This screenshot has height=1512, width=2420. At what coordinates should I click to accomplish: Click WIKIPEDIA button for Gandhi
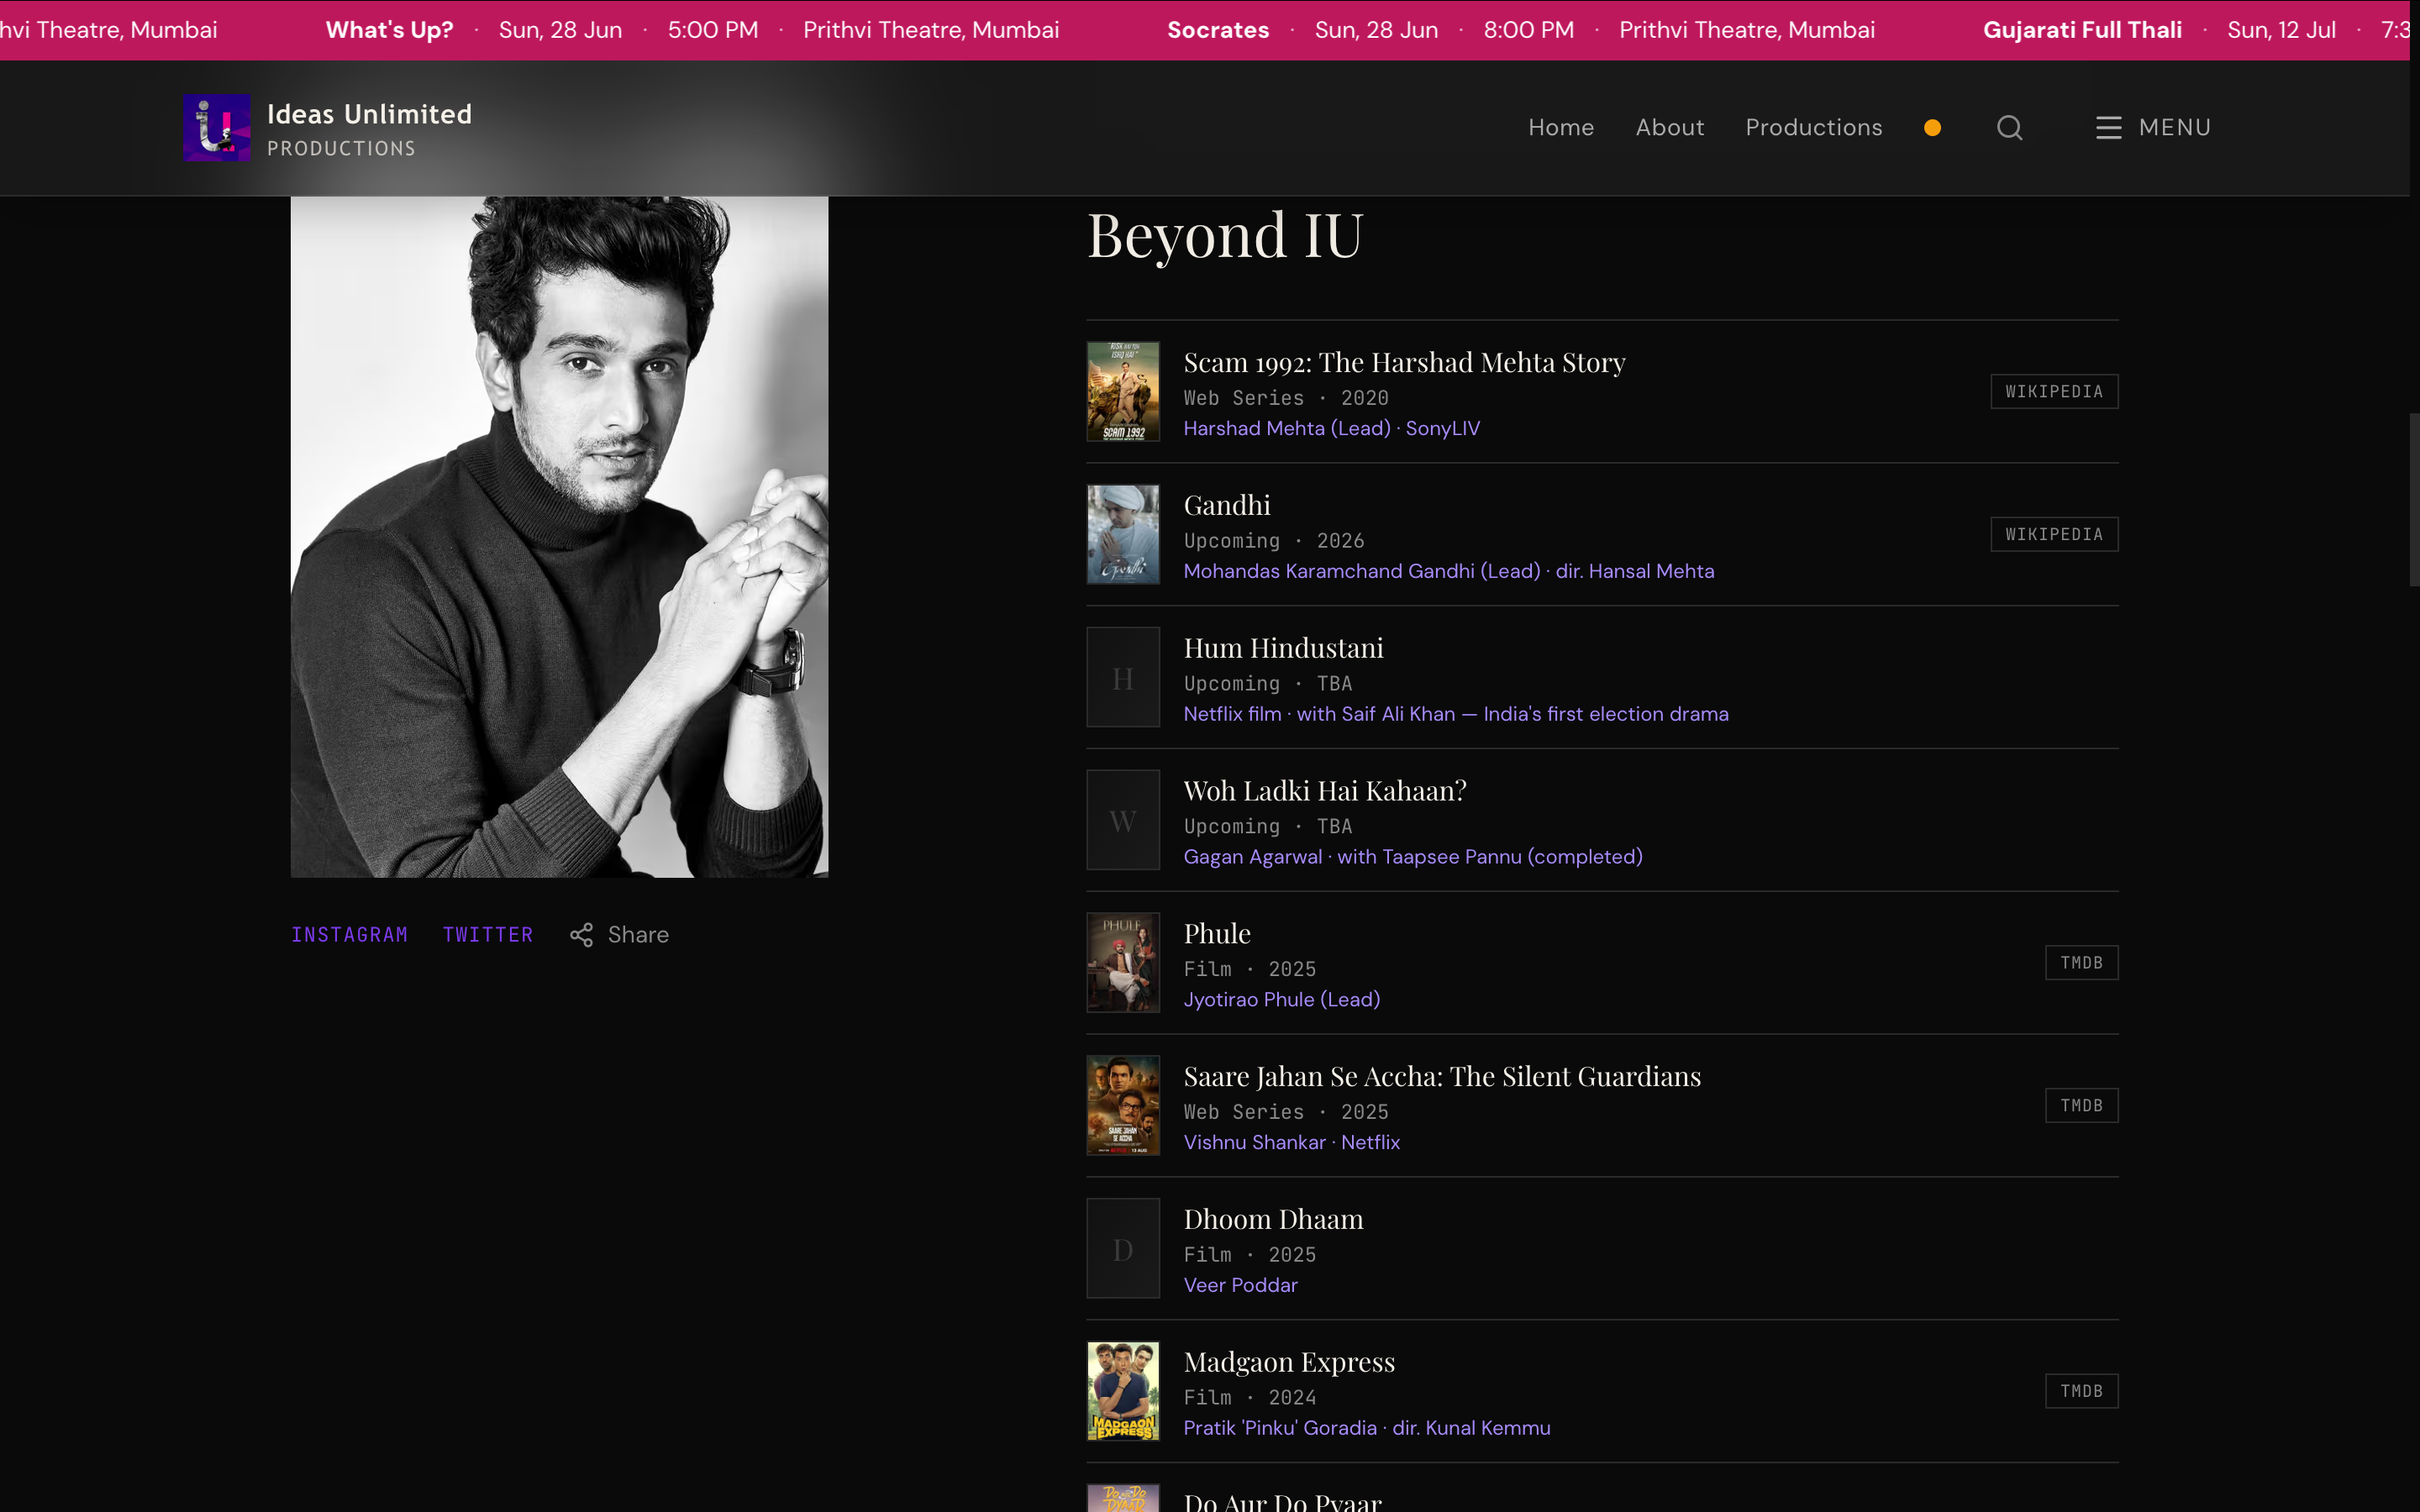coord(2054,534)
